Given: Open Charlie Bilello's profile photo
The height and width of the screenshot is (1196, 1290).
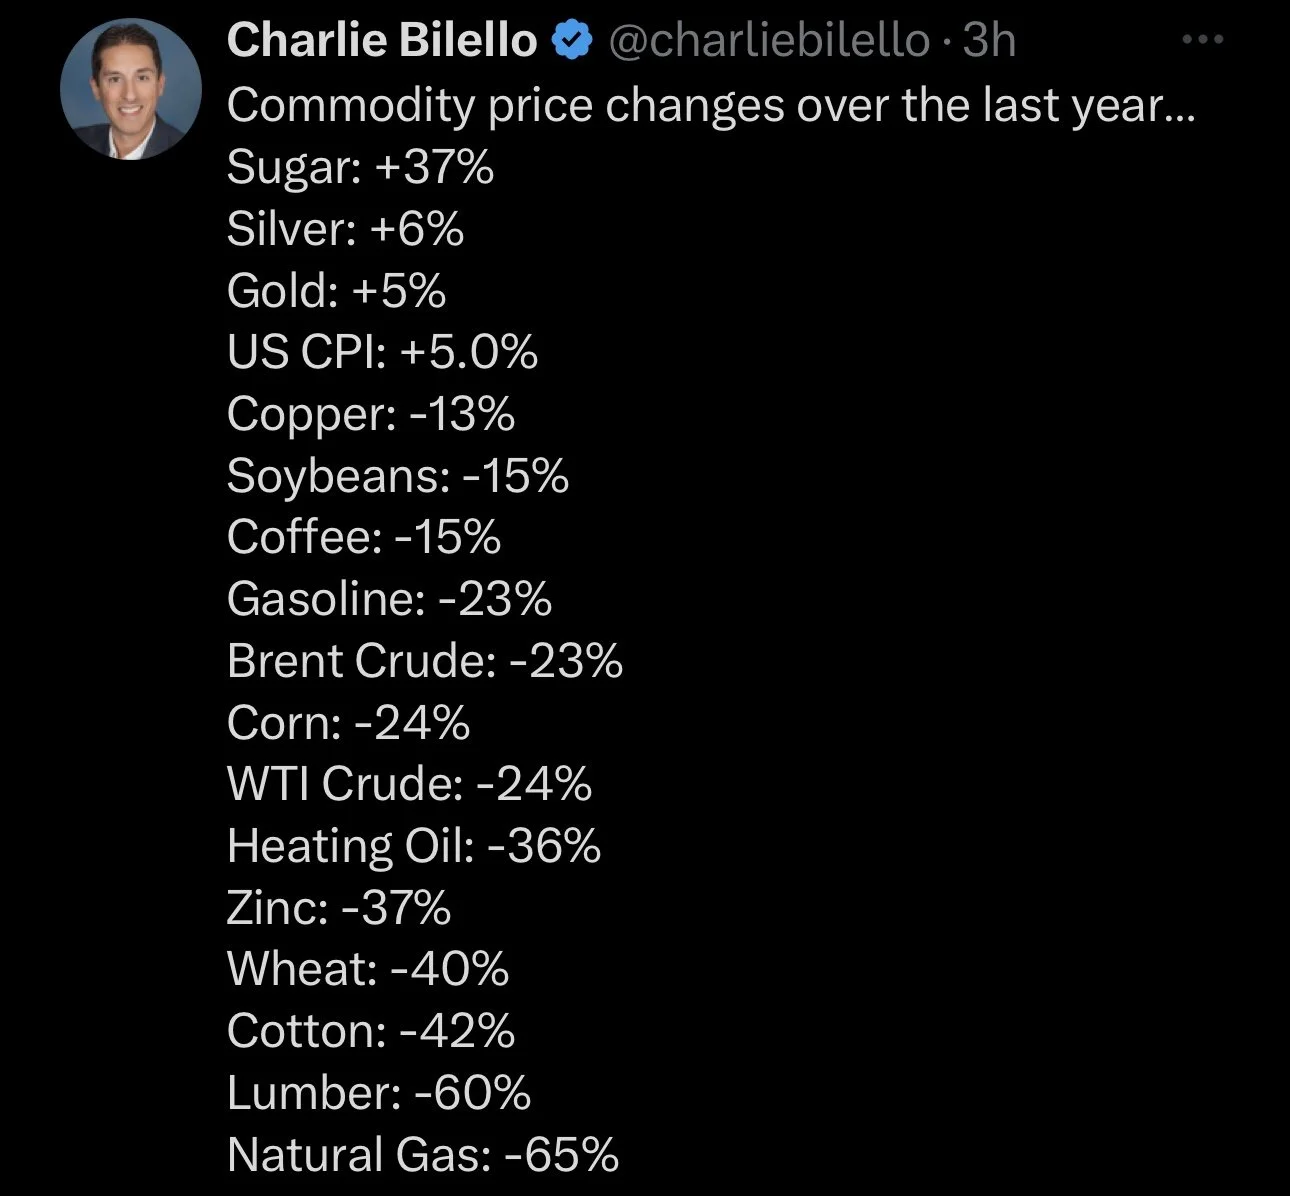Looking at the screenshot, I should (131, 89).
